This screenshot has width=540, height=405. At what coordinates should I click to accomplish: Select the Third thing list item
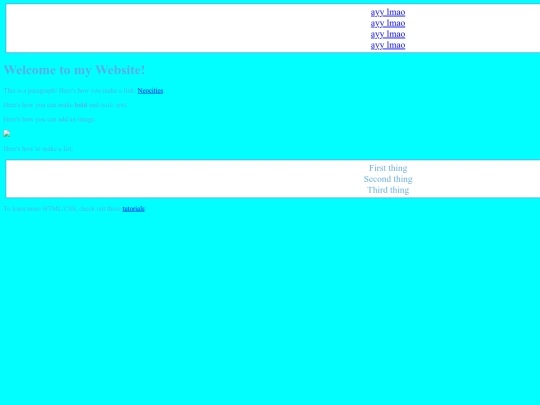coord(388,190)
